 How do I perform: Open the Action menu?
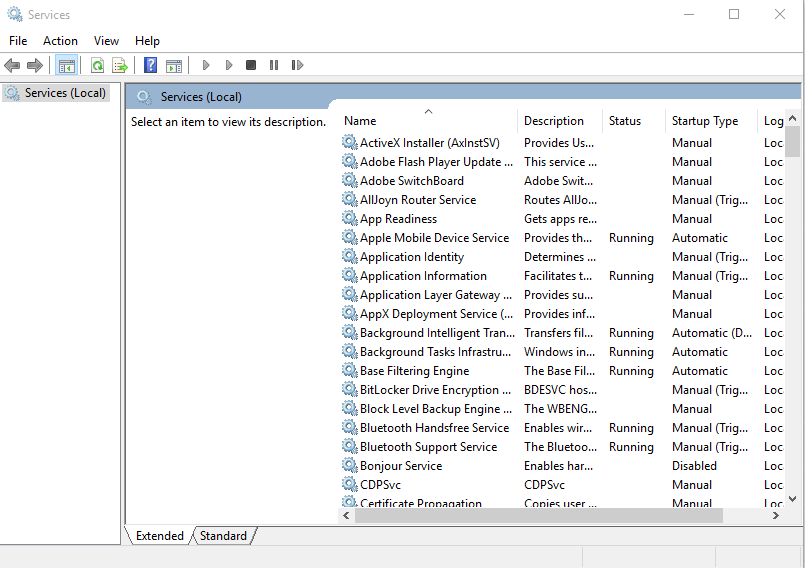click(x=60, y=41)
